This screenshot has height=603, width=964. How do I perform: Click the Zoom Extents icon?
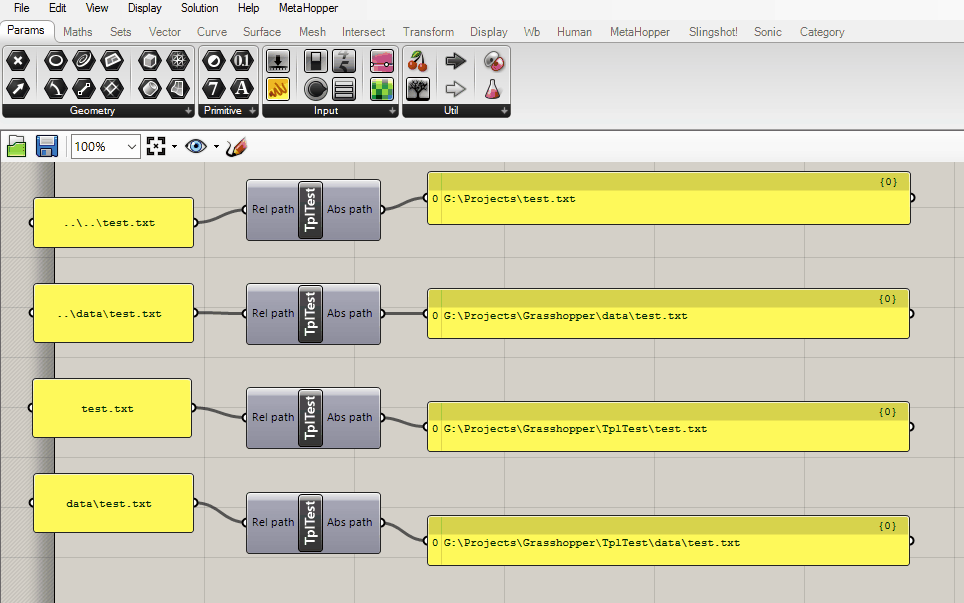click(158, 146)
